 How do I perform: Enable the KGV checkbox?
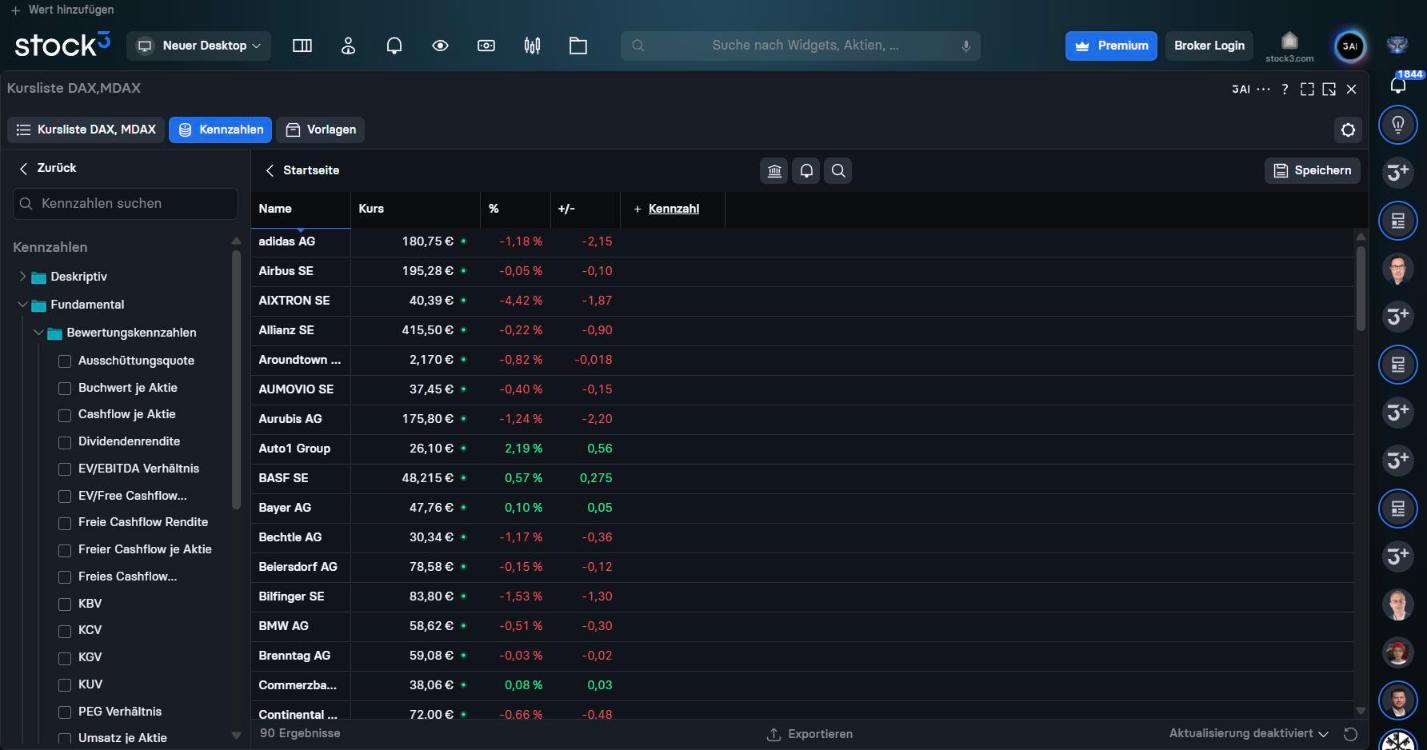coord(65,658)
